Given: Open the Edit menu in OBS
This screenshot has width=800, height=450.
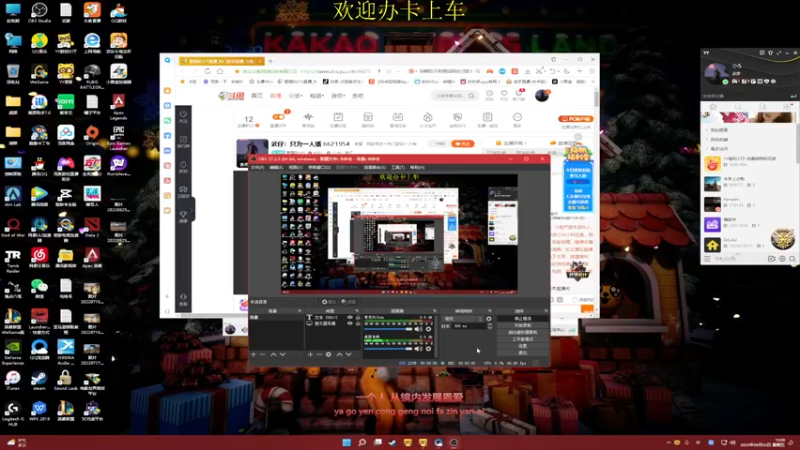Looking at the screenshot, I should pyautogui.click(x=276, y=167).
